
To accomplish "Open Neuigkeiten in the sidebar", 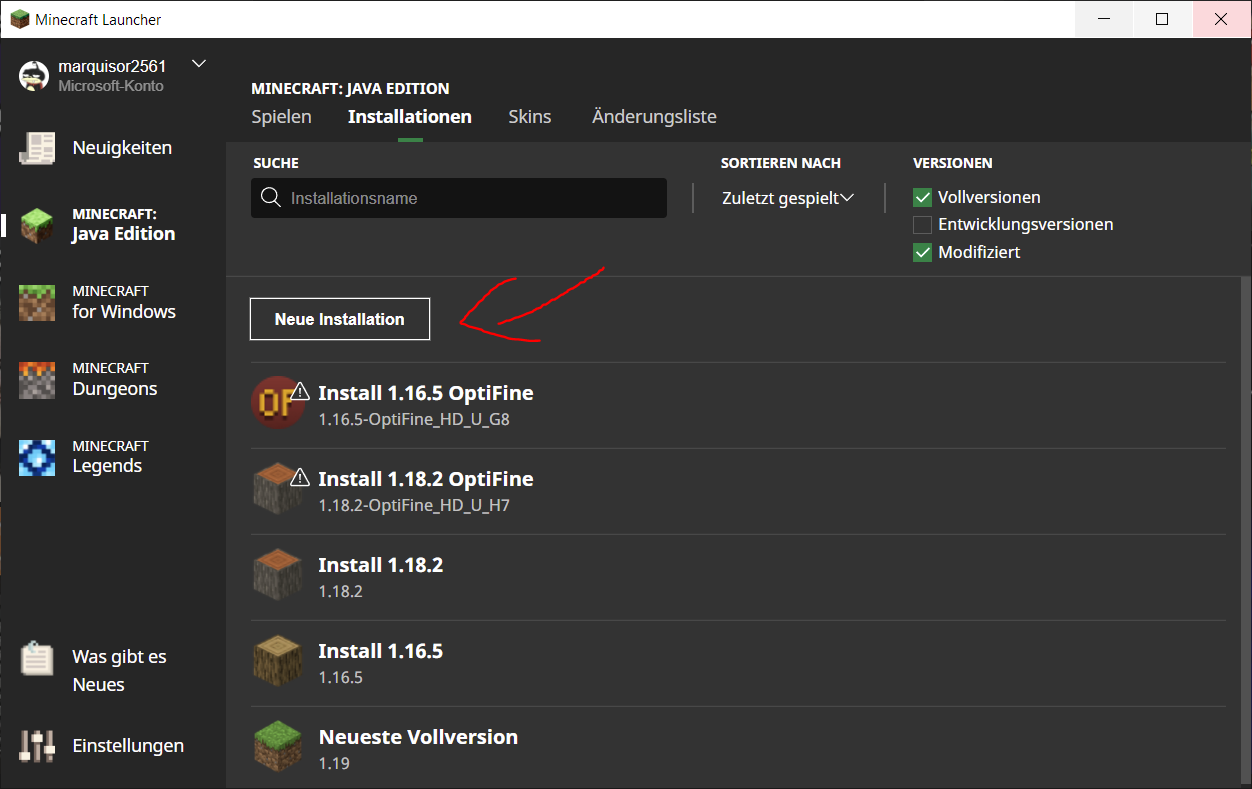I will [x=122, y=148].
